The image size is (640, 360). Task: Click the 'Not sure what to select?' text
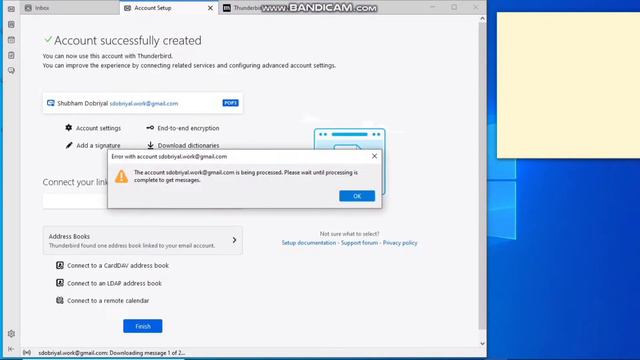point(349,234)
